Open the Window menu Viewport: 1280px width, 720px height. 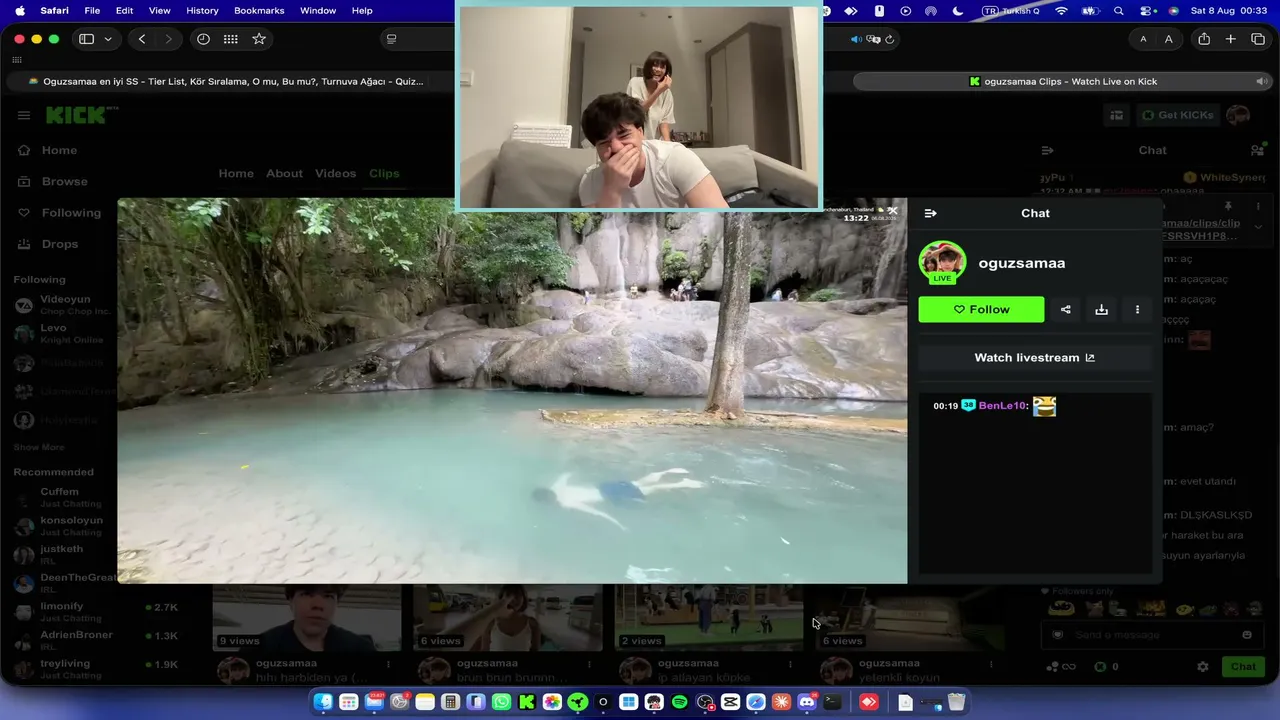click(318, 10)
